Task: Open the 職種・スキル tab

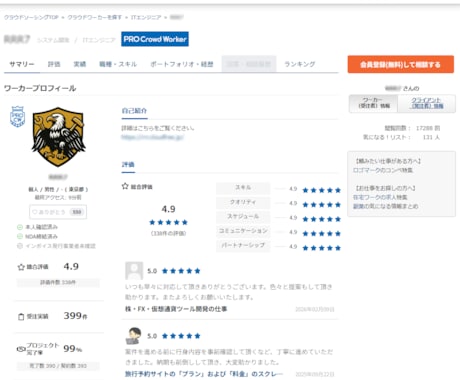Action: (118, 64)
